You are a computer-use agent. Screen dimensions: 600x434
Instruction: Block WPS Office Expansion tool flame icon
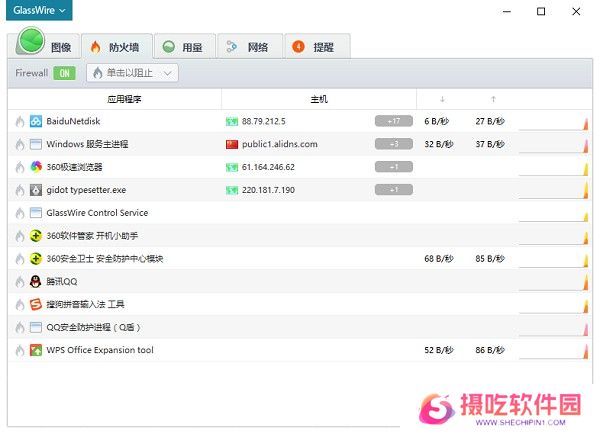coord(20,351)
